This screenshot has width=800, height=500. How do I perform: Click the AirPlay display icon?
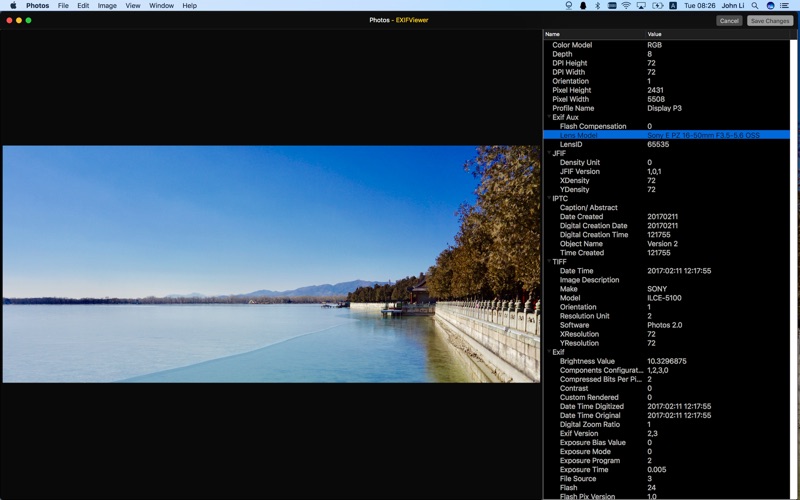641,6
